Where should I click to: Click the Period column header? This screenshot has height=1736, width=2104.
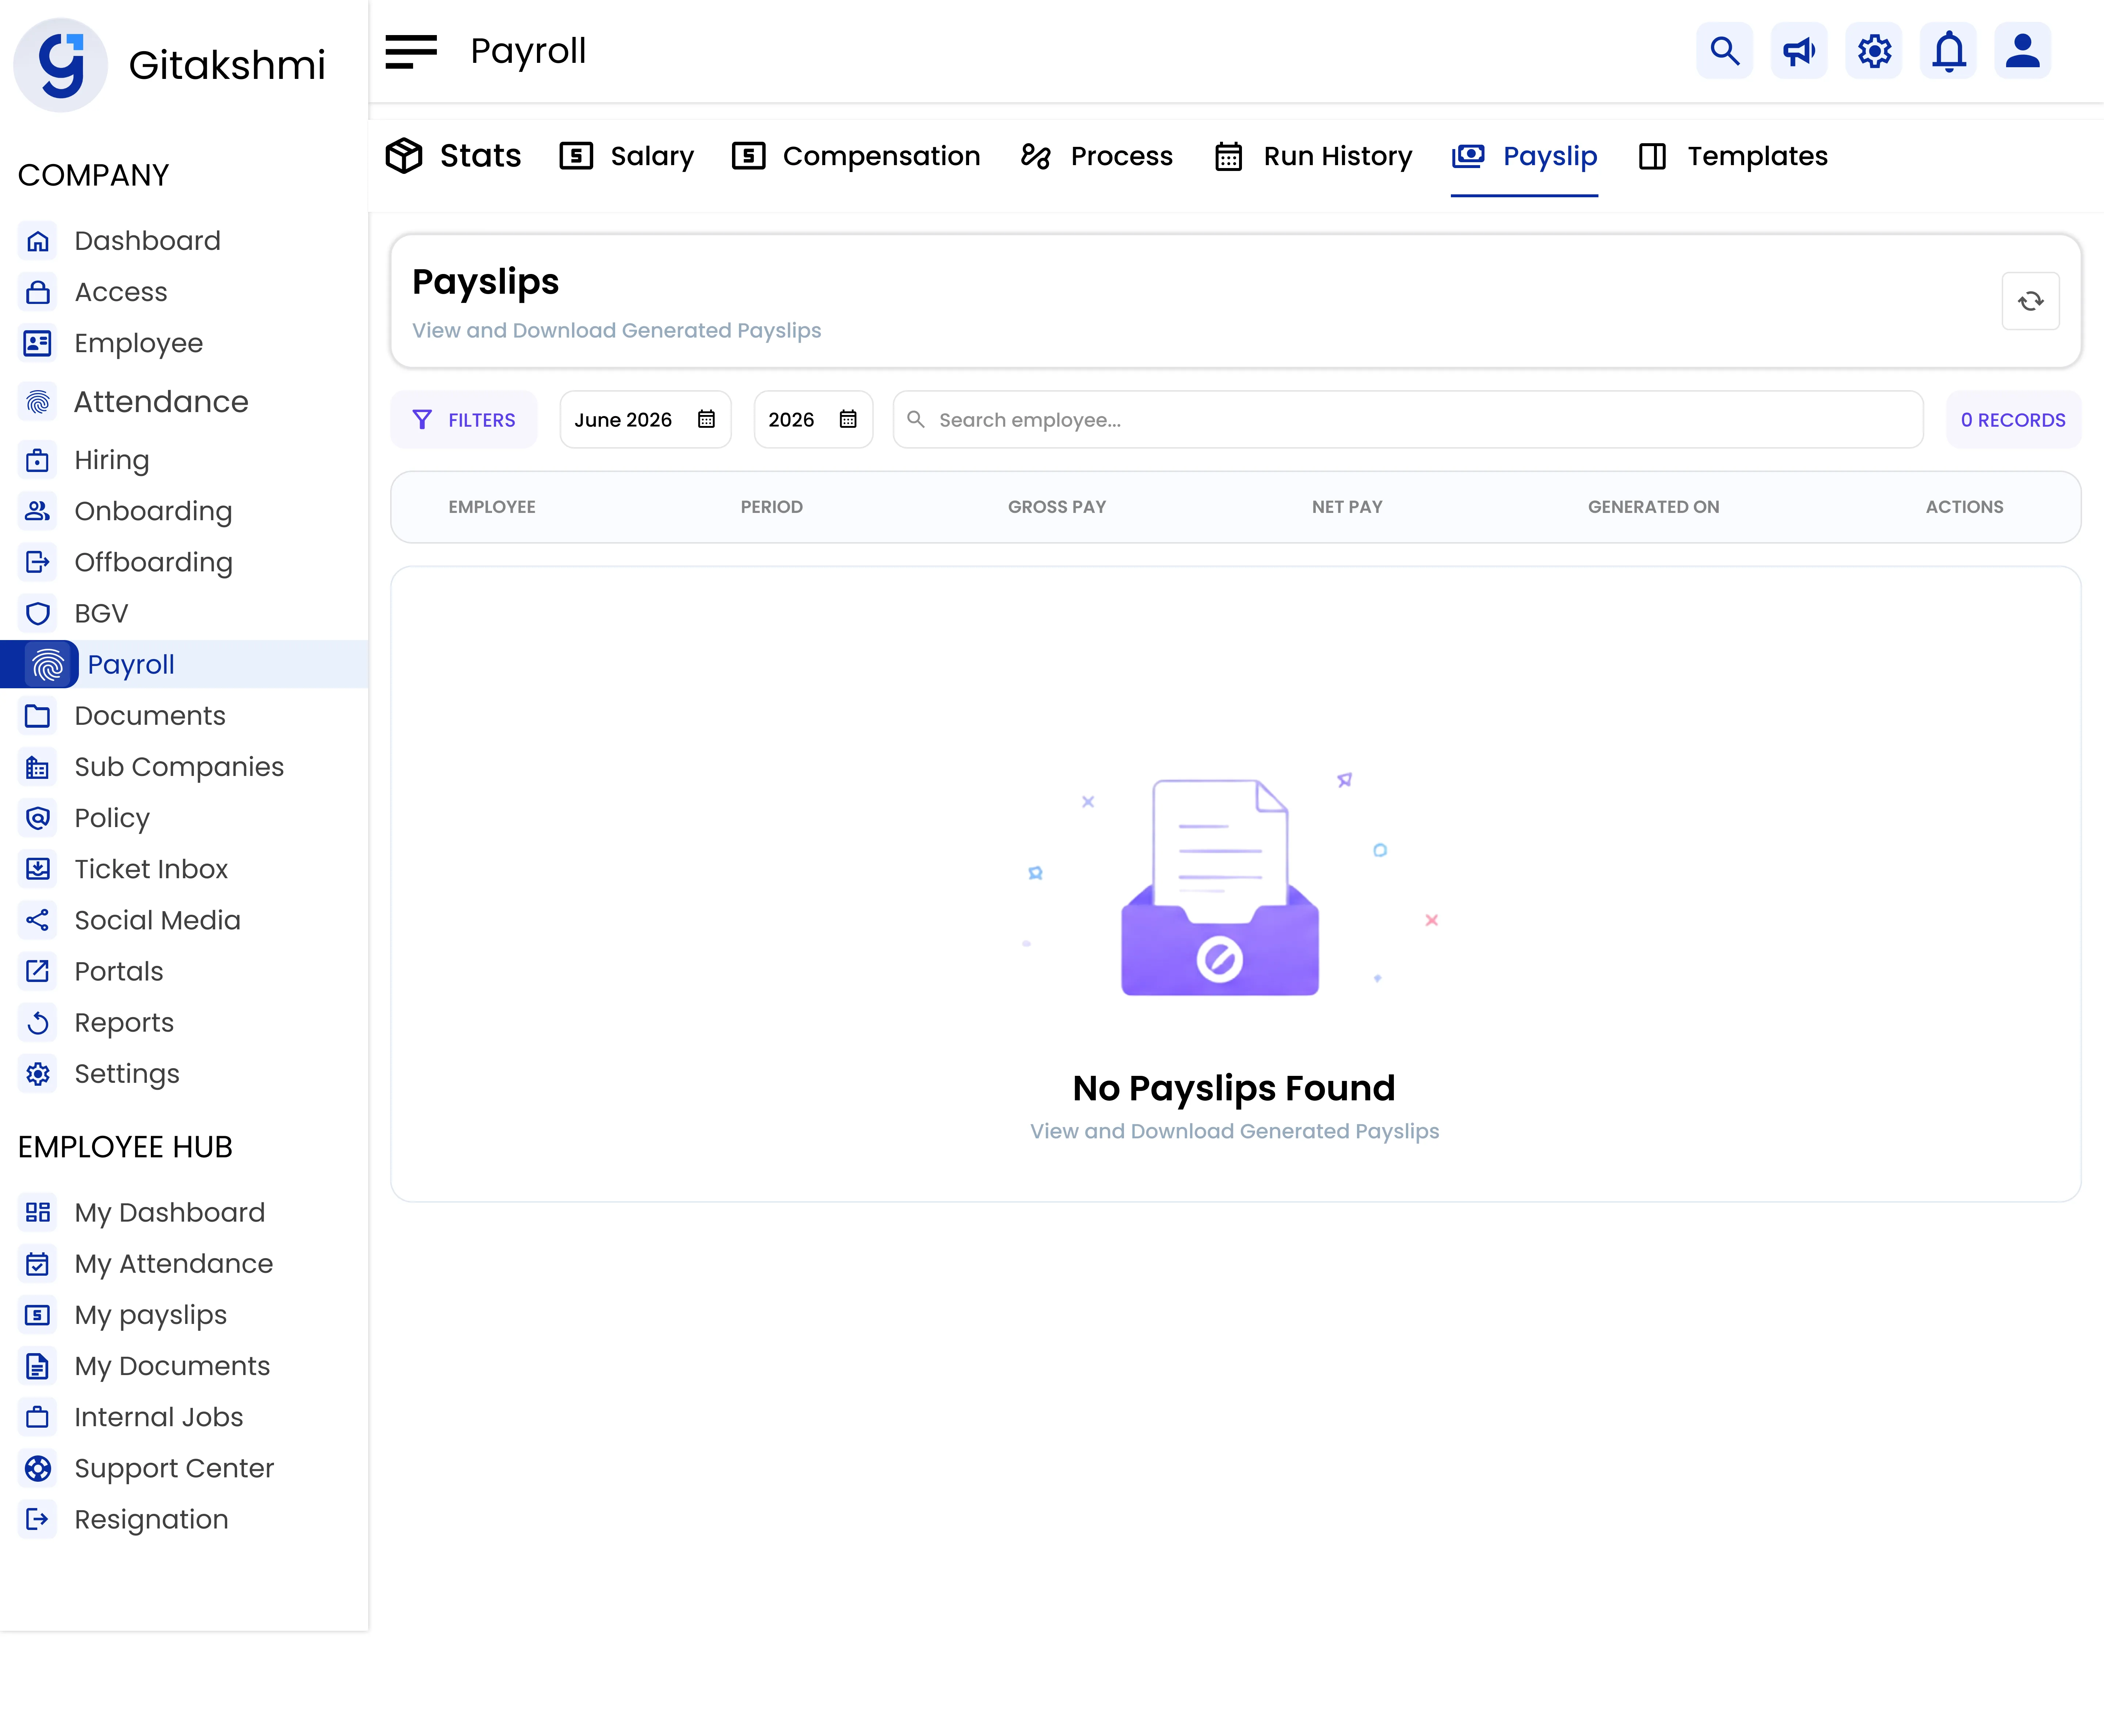coord(772,507)
